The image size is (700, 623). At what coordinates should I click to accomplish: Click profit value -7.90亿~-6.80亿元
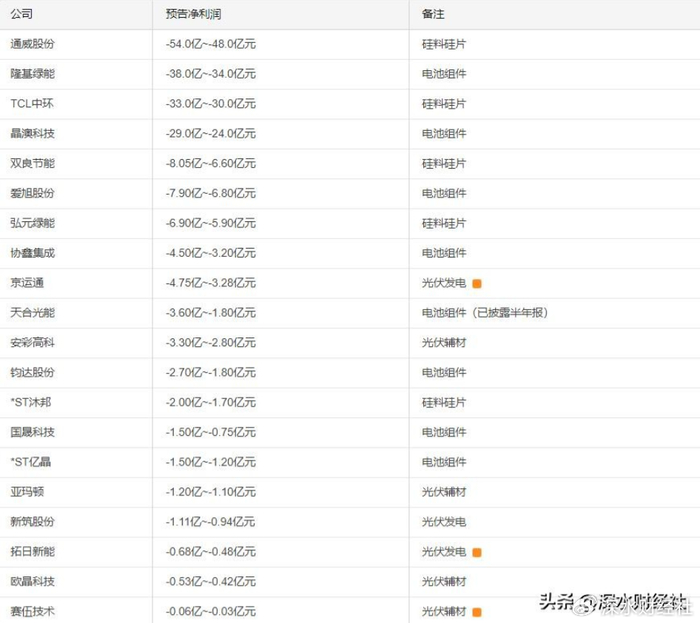211,193
